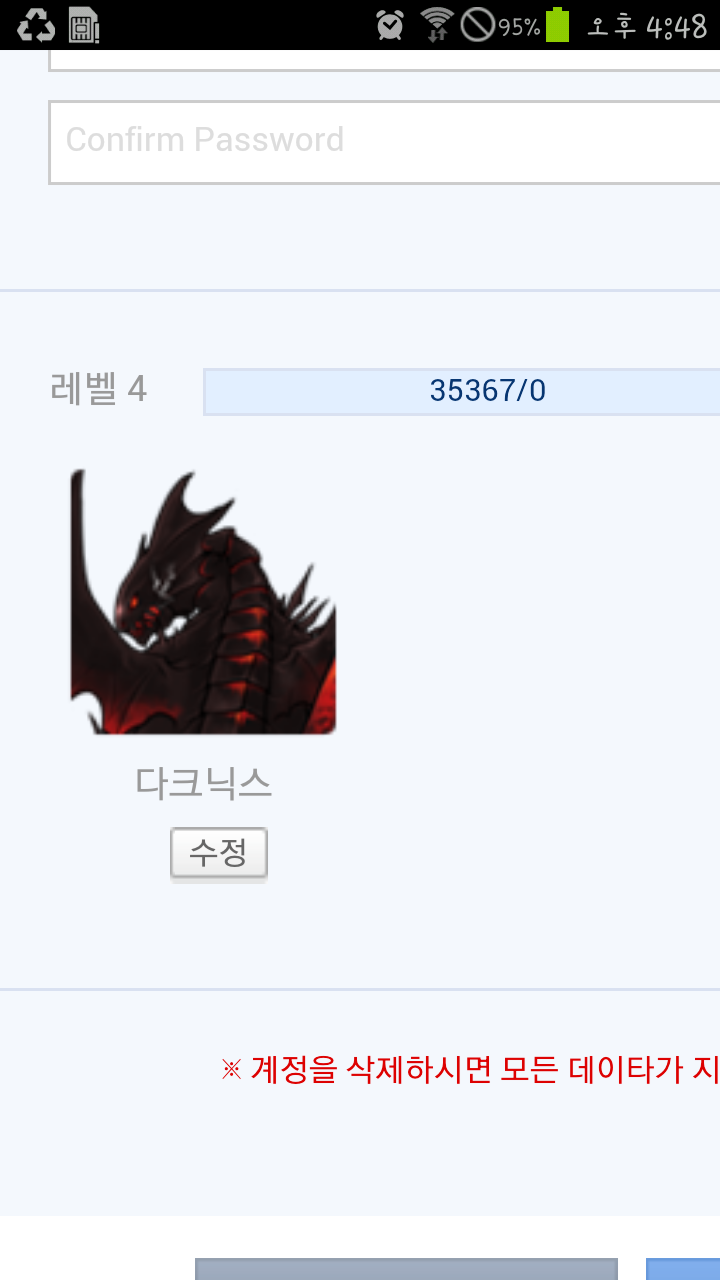Viewport: 720px width, 1280px height.
Task: Click the red account deletion warning text
Action: click(470, 1069)
